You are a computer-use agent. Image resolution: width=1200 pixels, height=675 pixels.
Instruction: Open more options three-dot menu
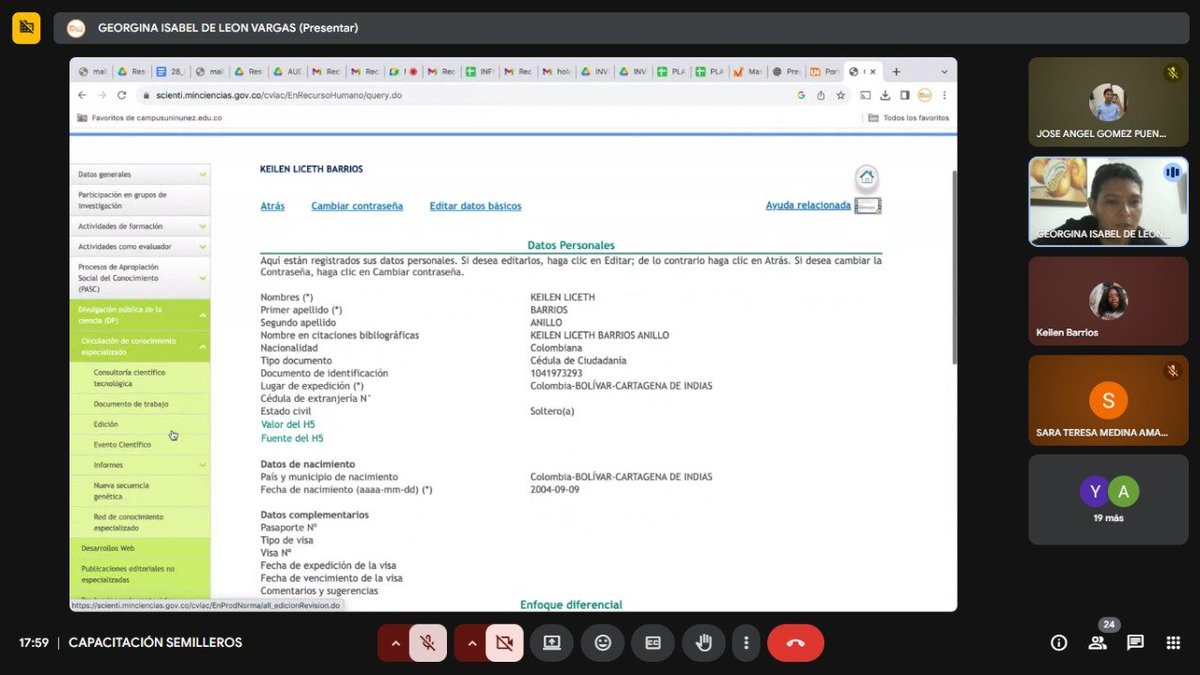(x=745, y=643)
